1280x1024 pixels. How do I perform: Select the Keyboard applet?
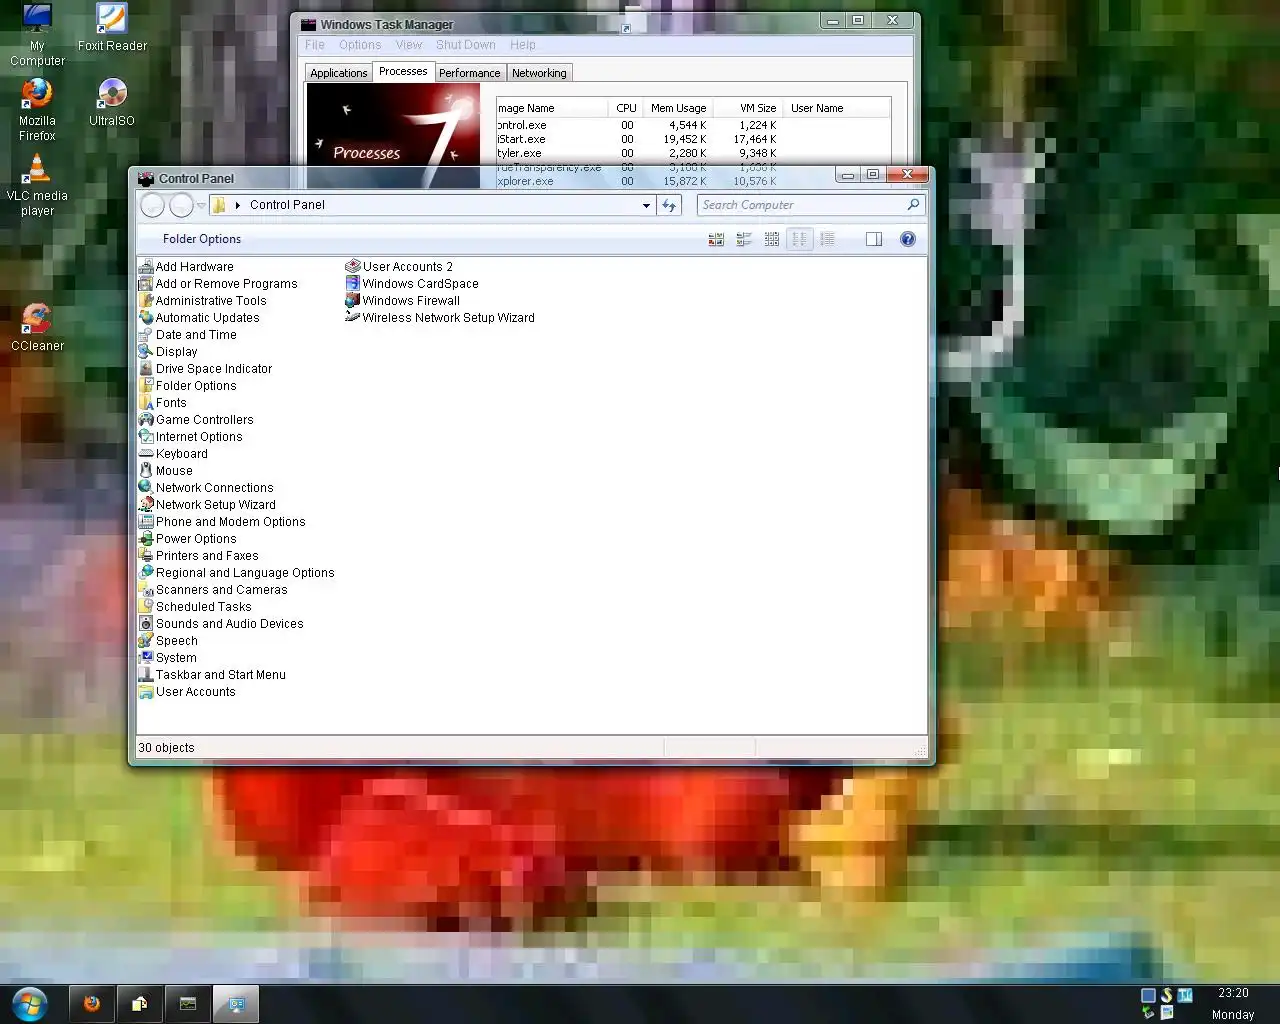pos(173,454)
